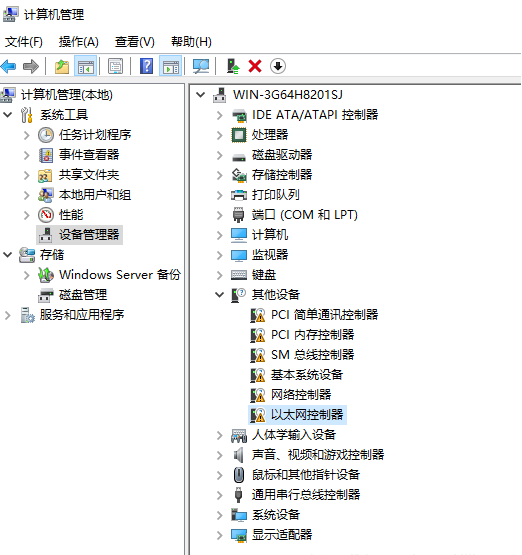Click the 磁盘管理 icon
Viewport: 522px width, 555px height.
point(46,295)
